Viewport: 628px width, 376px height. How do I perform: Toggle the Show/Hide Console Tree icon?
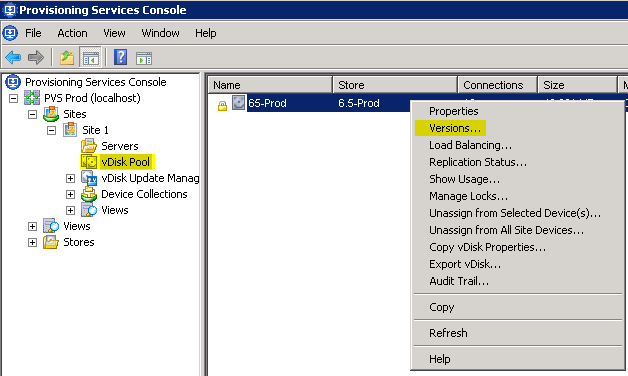pos(91,58)
